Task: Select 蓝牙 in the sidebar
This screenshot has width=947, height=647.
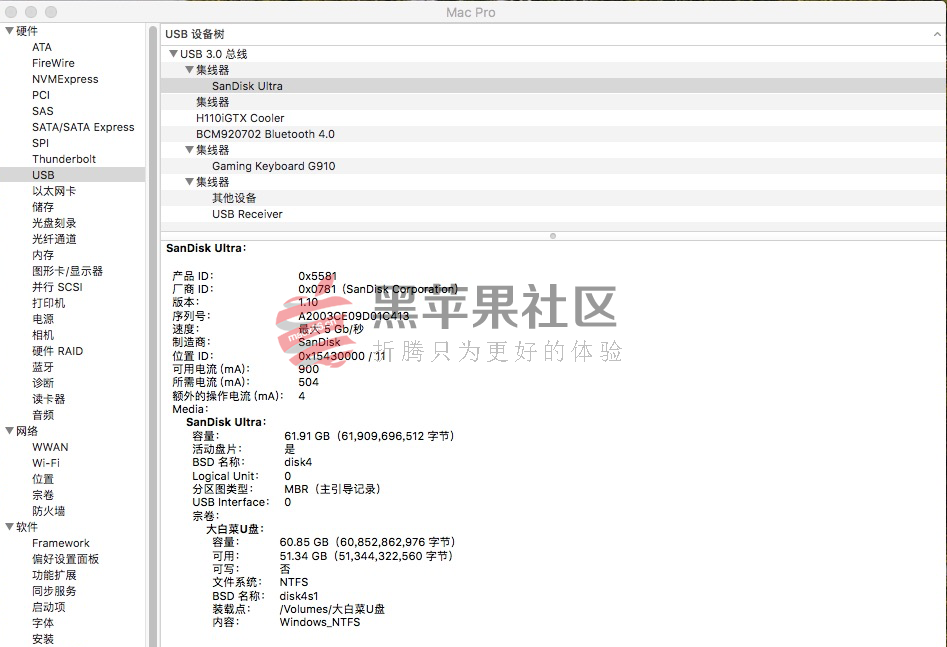Action: point(42,367)
